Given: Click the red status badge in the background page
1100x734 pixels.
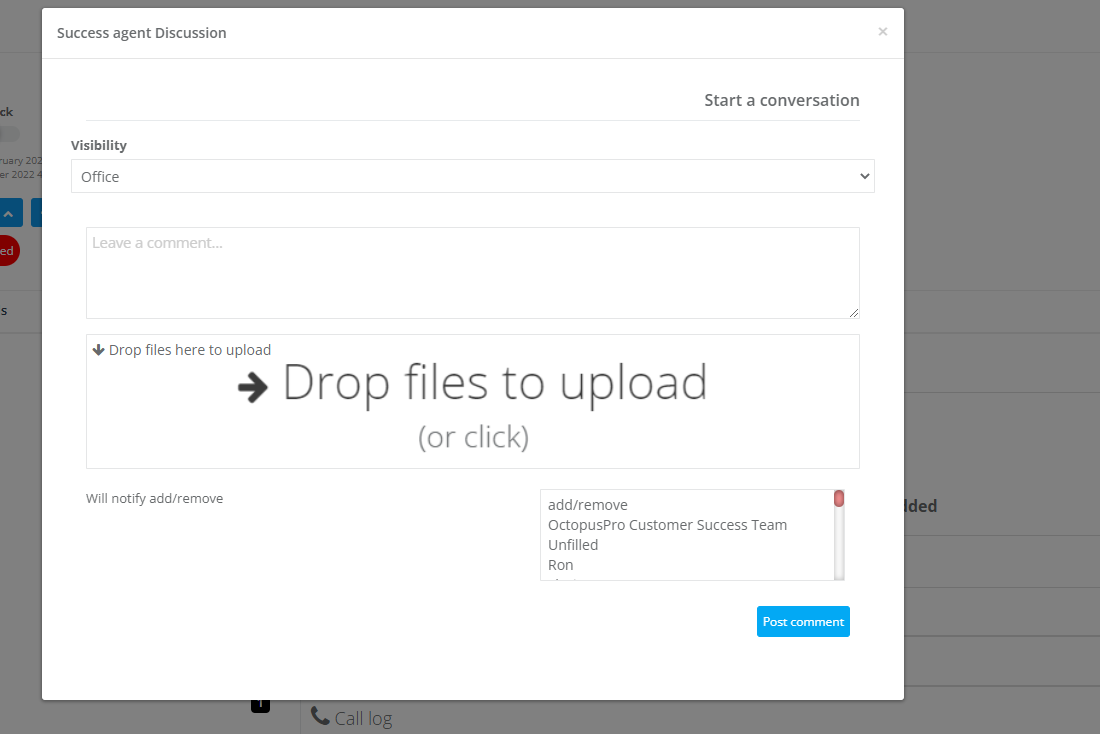Looking at the screenshot, I should tap(8, 251).
